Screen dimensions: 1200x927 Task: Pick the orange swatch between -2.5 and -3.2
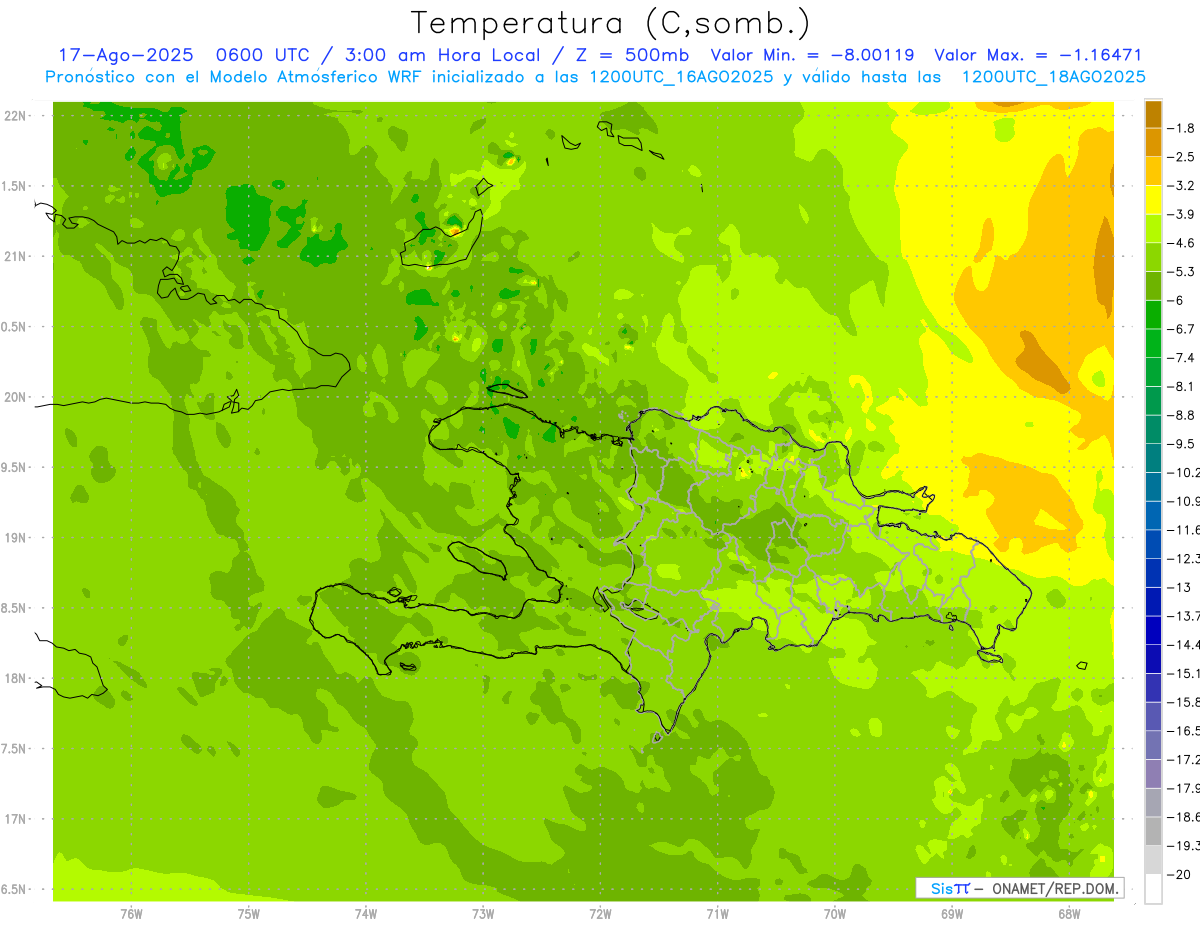[x=1153, y=171]
